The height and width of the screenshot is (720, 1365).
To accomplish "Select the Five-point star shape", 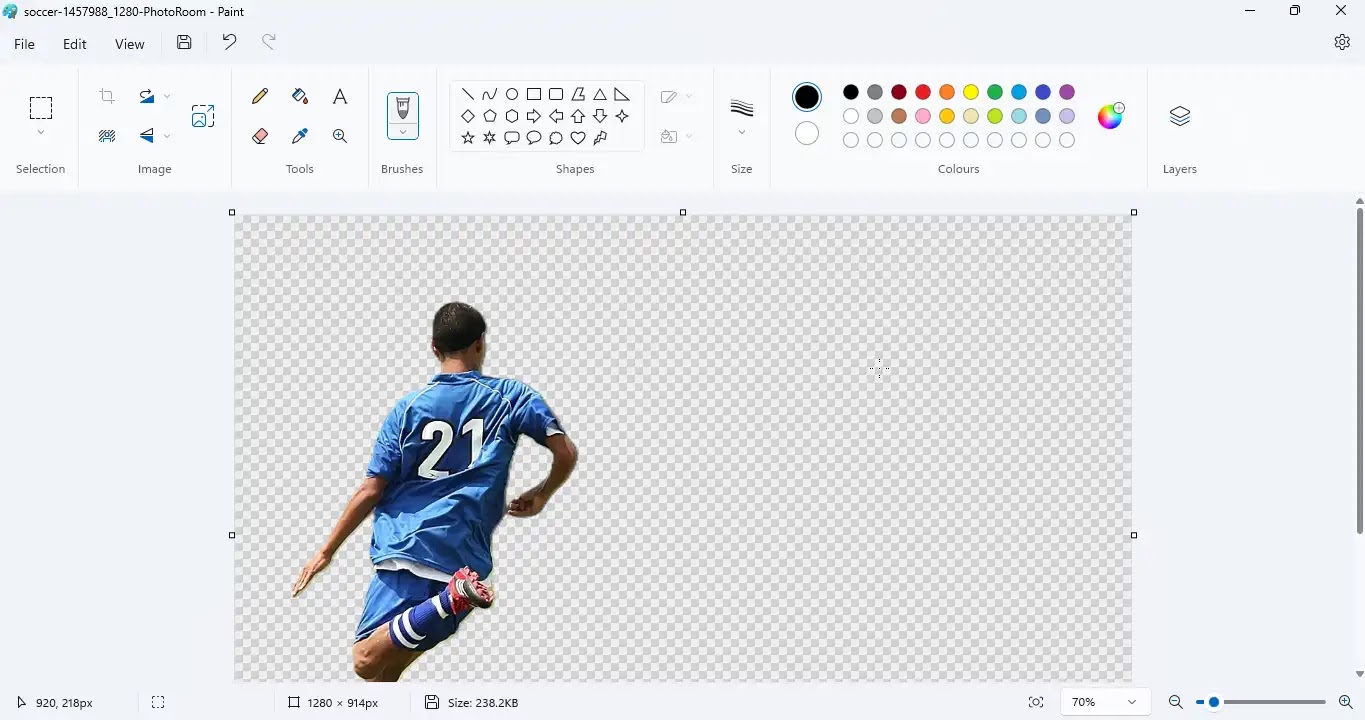I will 468,138.
